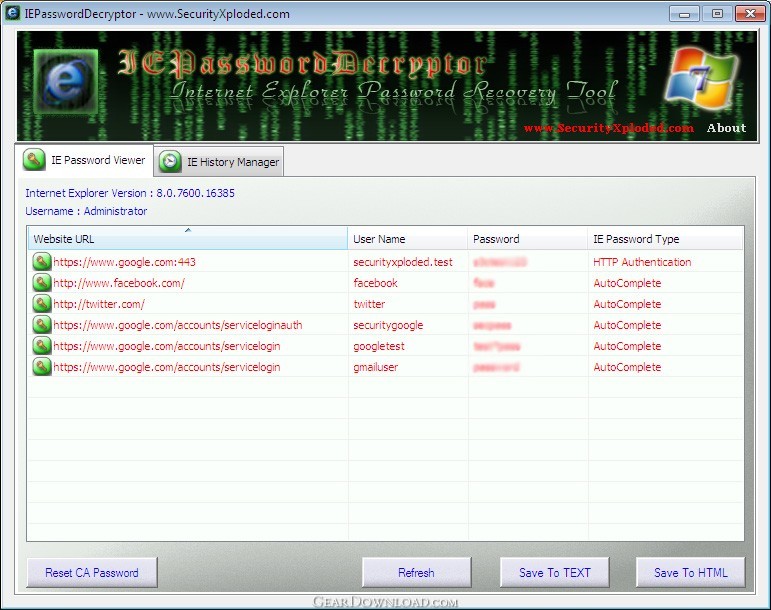Sort by the Website URL column header
Screen dimensions: 771x610
click(x=187, y=239)
